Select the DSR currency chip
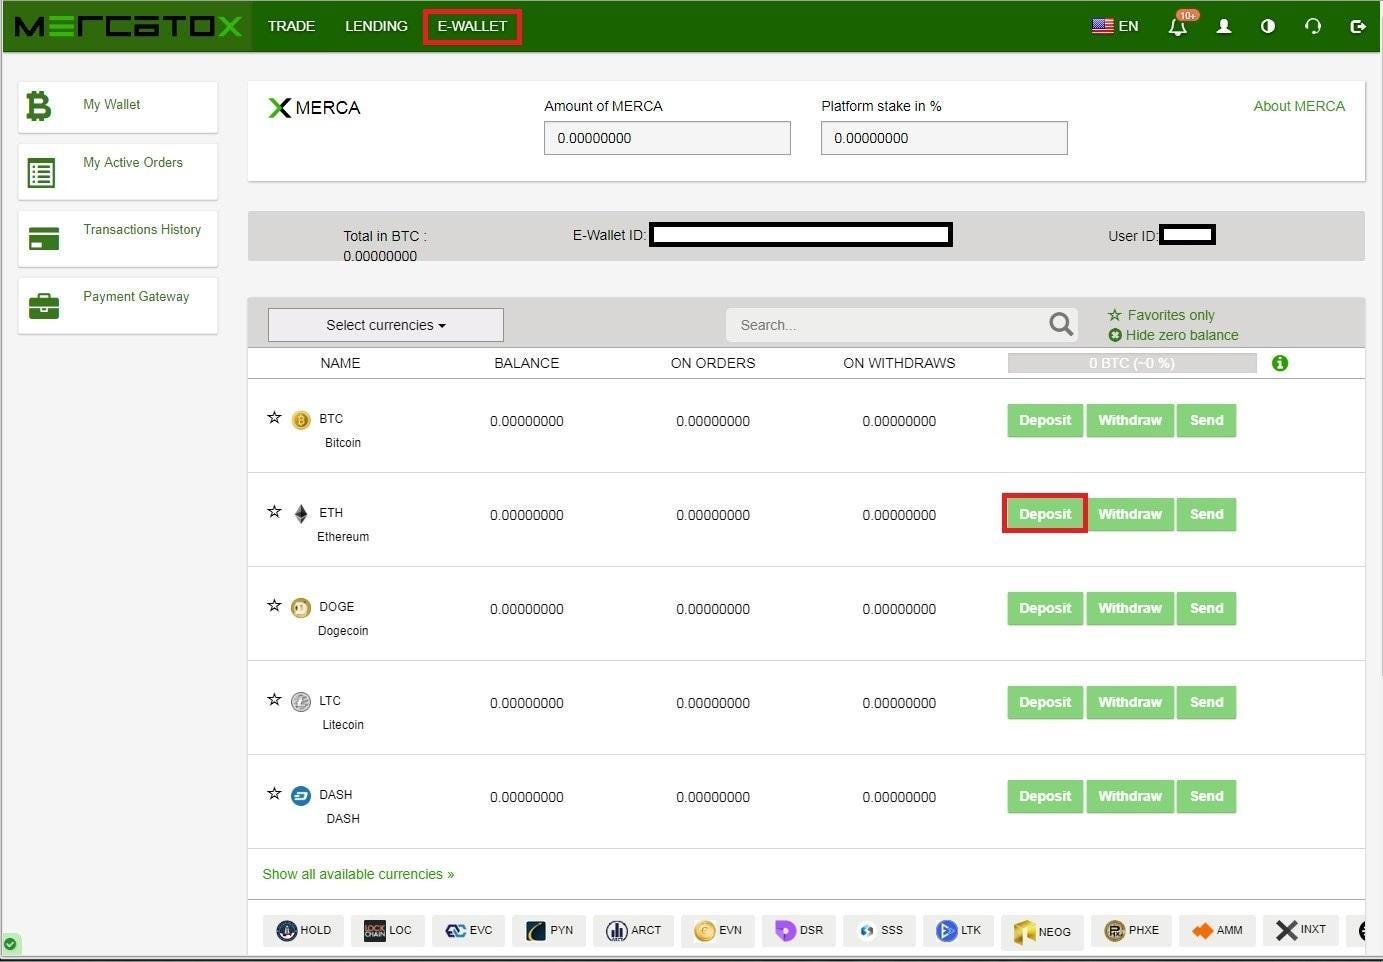The width and height of the screenshot is (1383, 962). click(x=799, y=930)
